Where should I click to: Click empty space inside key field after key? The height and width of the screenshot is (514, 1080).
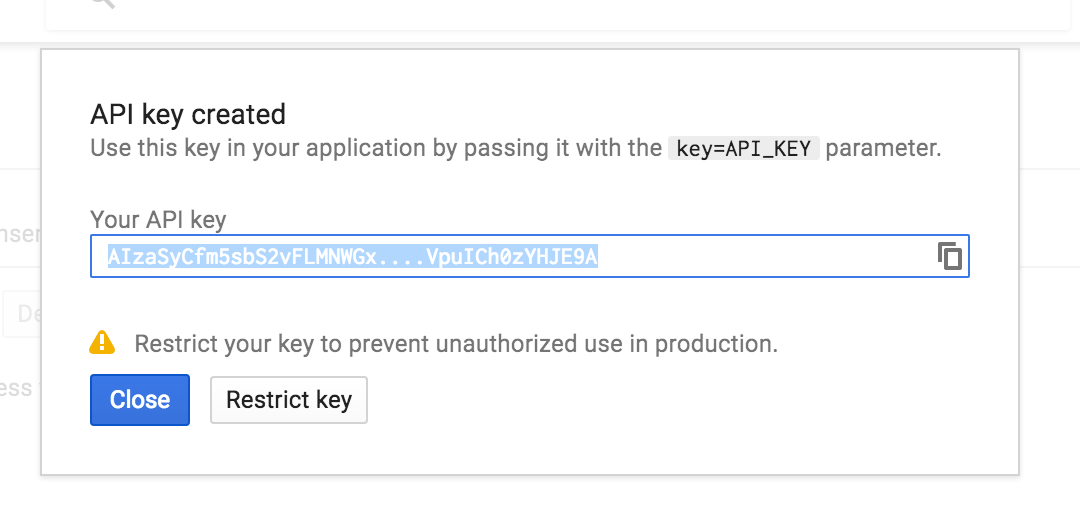click(x=765, y=256)
